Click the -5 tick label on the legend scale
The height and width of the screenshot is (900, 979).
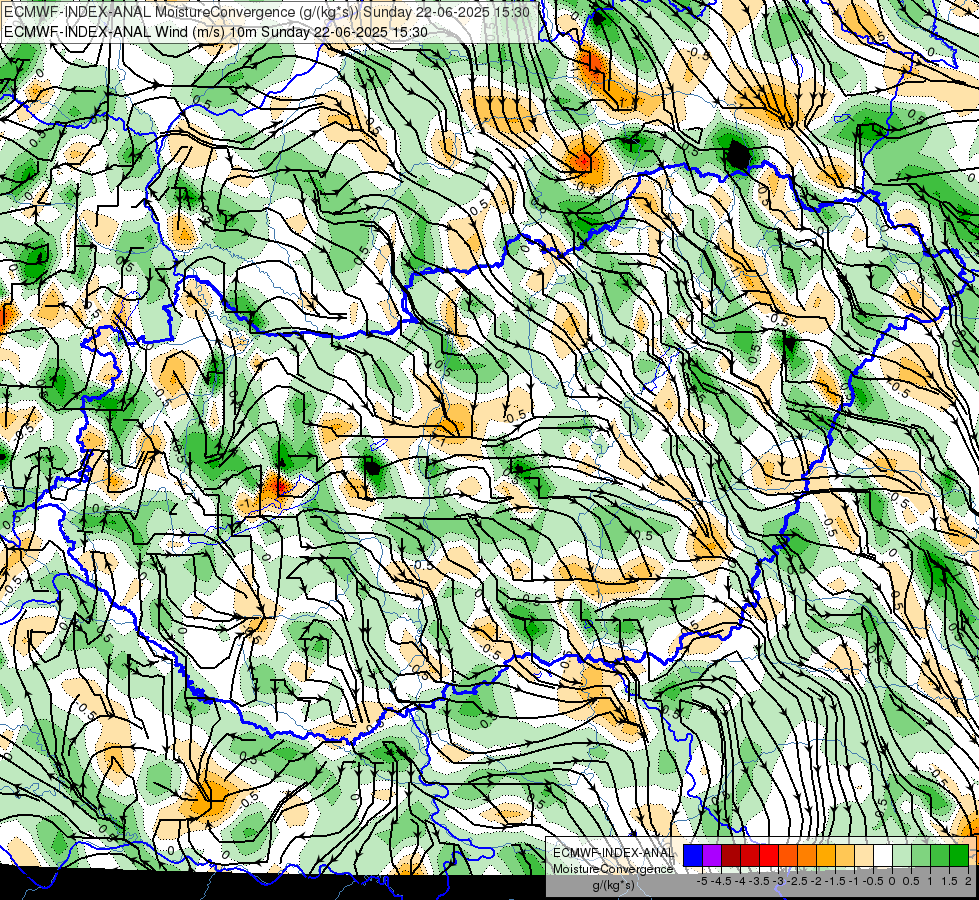click(702, 881)
